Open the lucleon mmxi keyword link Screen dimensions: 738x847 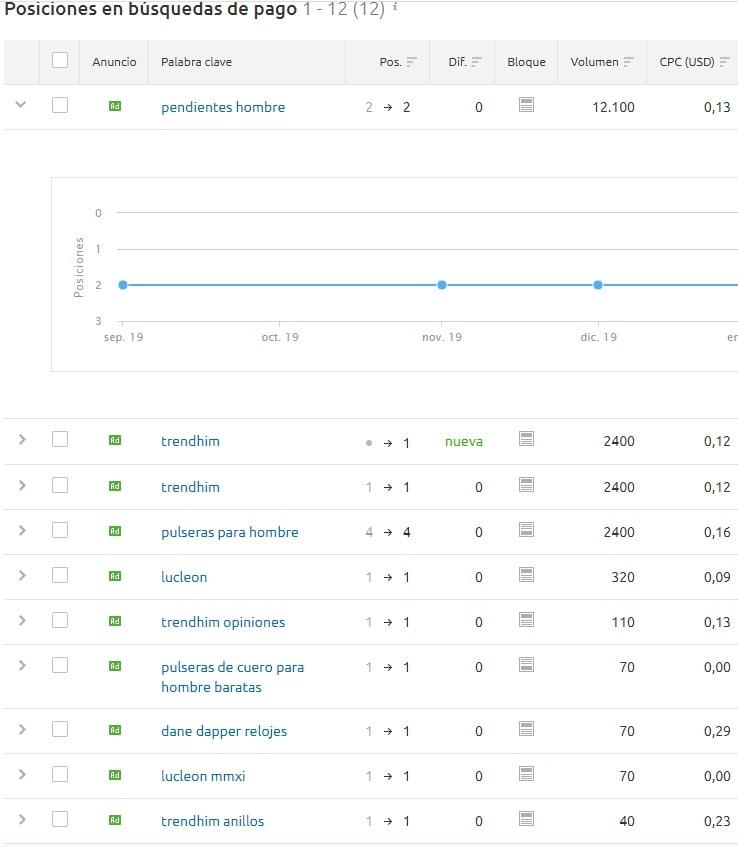(203, 776)
